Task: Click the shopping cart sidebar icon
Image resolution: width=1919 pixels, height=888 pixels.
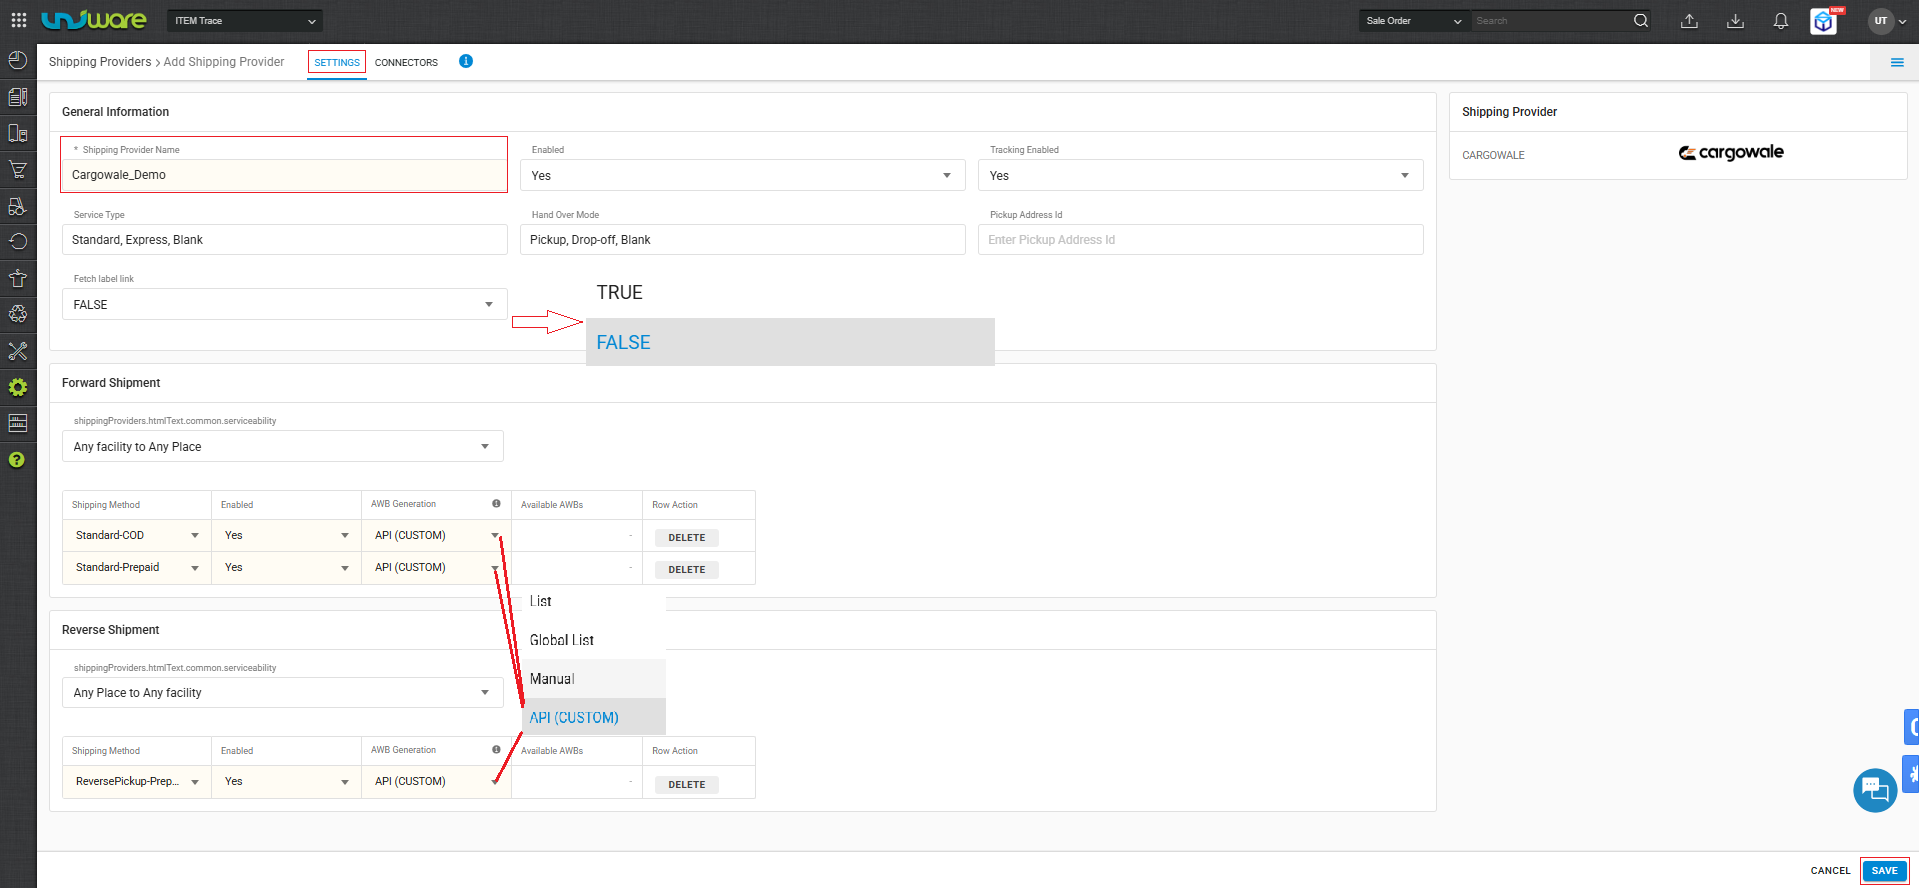Action: (18, 169)
